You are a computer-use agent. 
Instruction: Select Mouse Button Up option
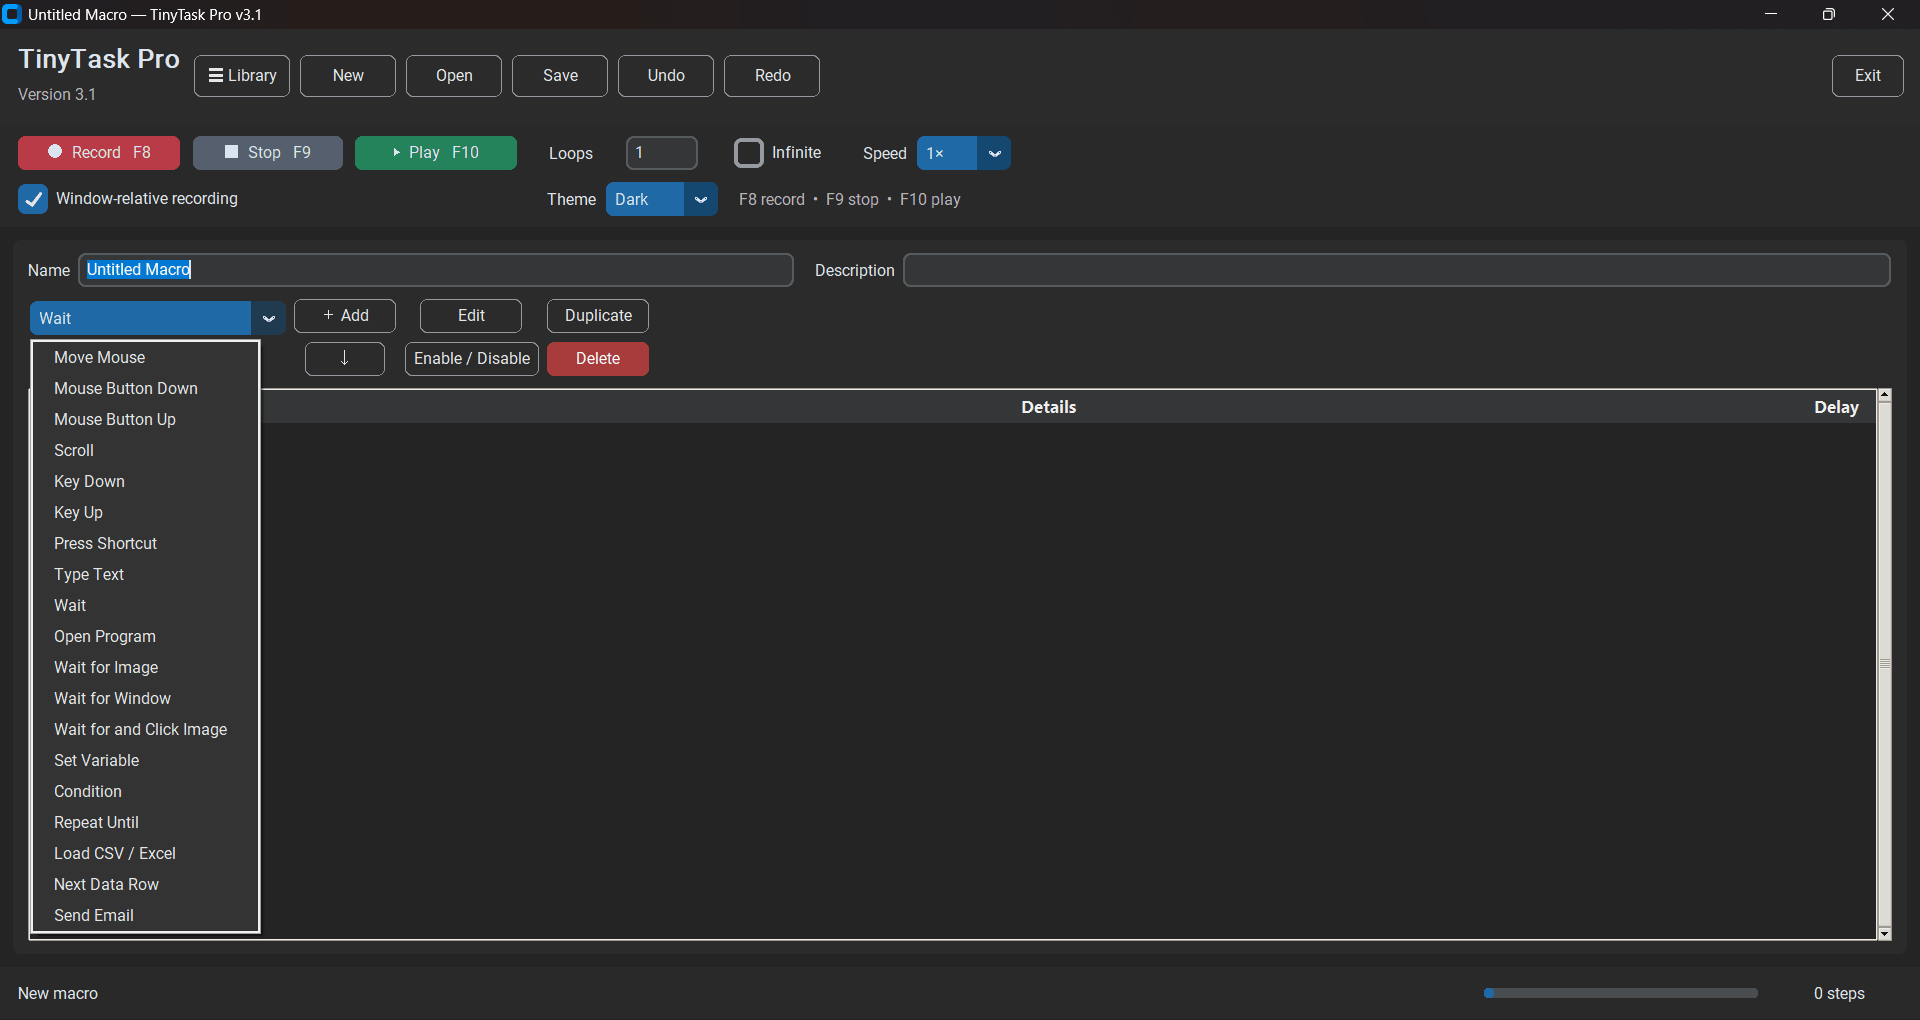click(x=146, y=420)
